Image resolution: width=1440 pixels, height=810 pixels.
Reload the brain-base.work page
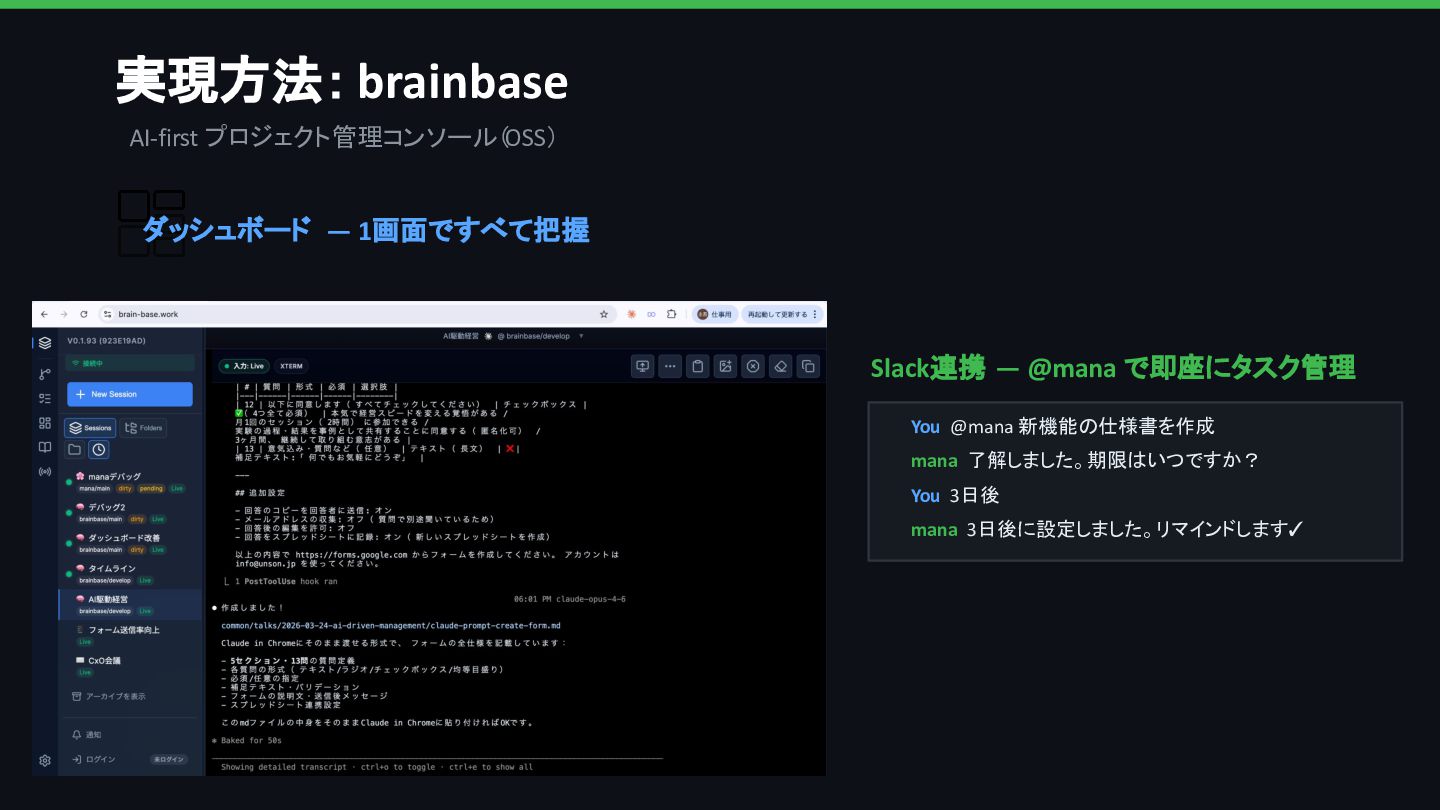pos(84,314)
